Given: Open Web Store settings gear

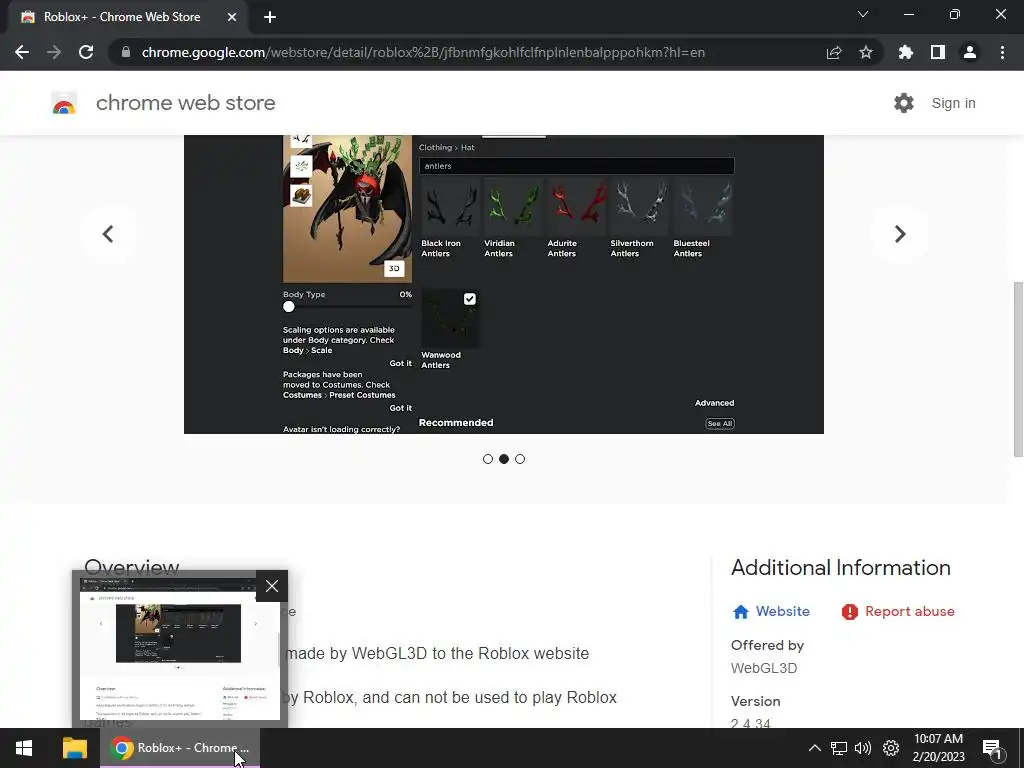Looking at the screenshot, I should [x=904, y=103].
